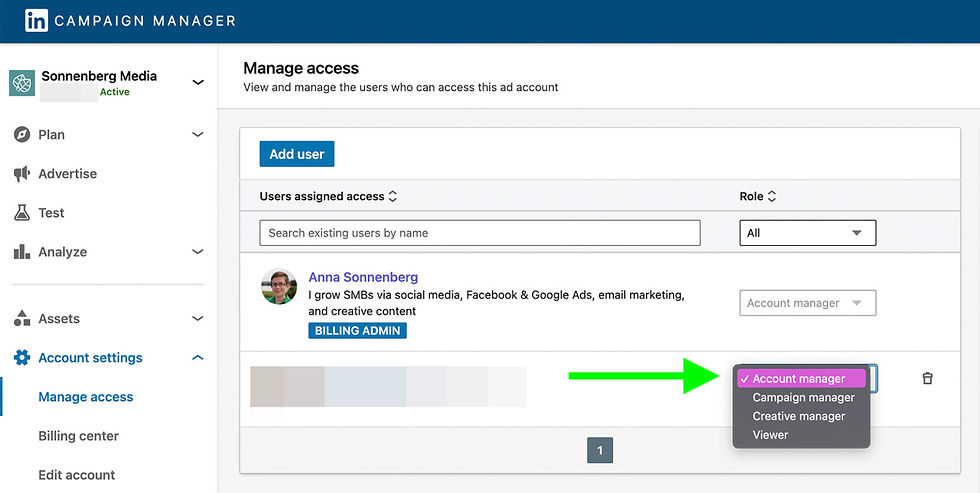Click Users assigned access column header

coord(322,196)
